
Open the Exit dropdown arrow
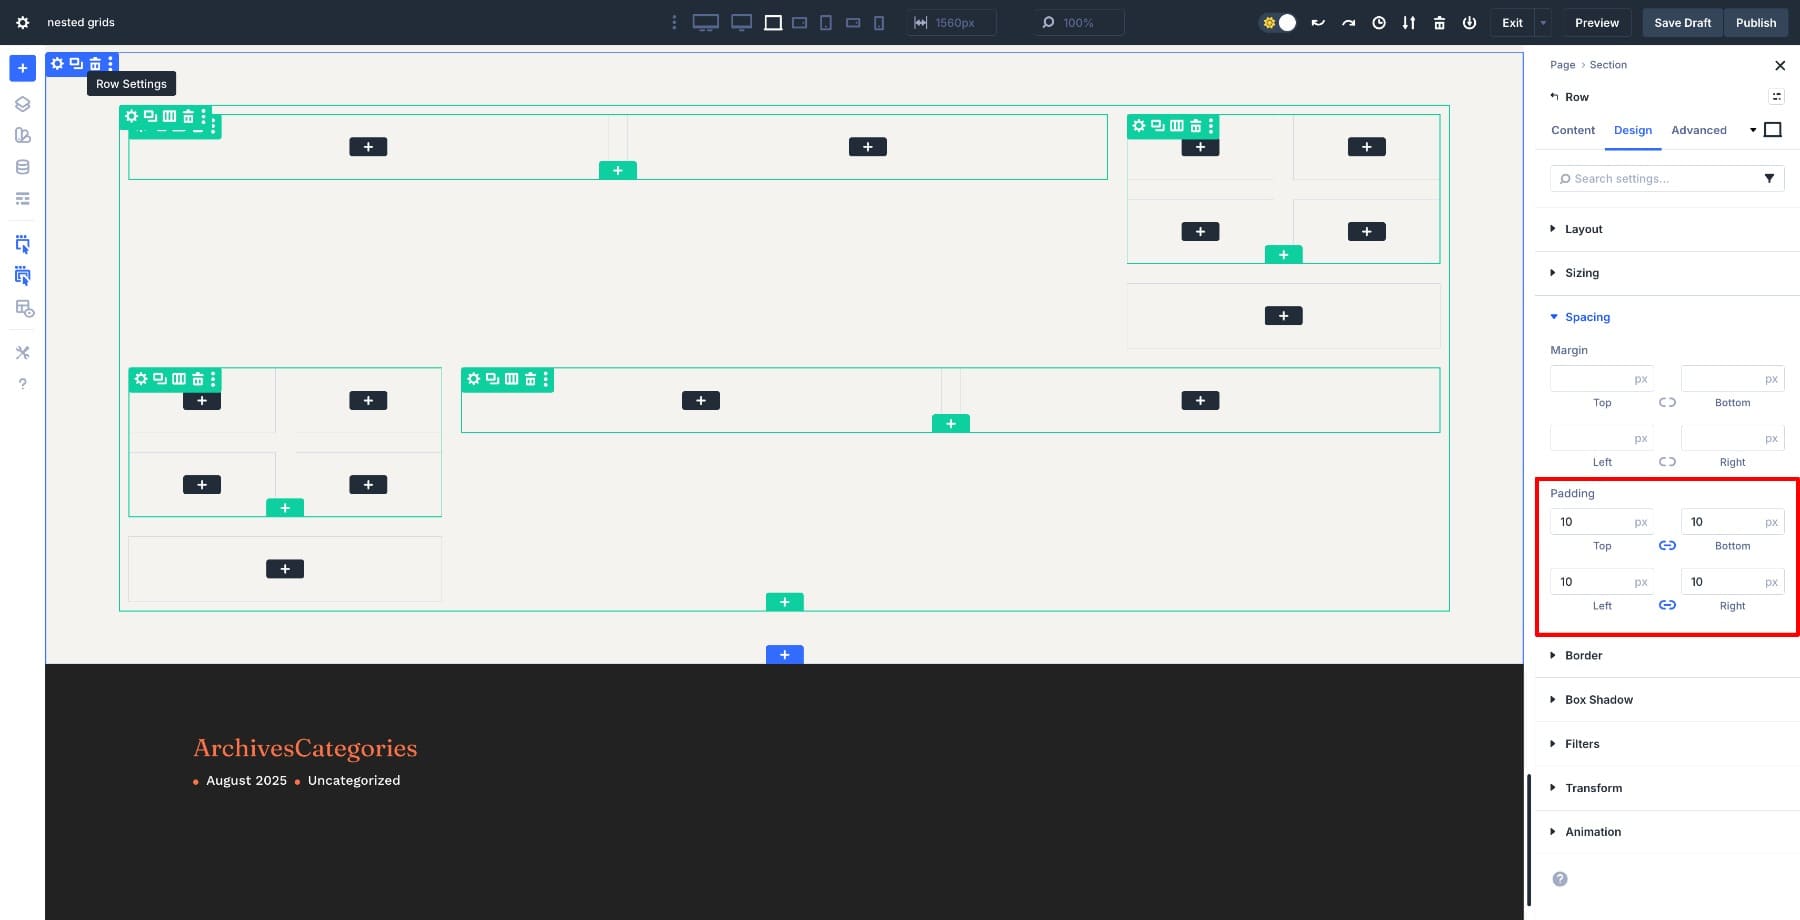coord(1543,22)
